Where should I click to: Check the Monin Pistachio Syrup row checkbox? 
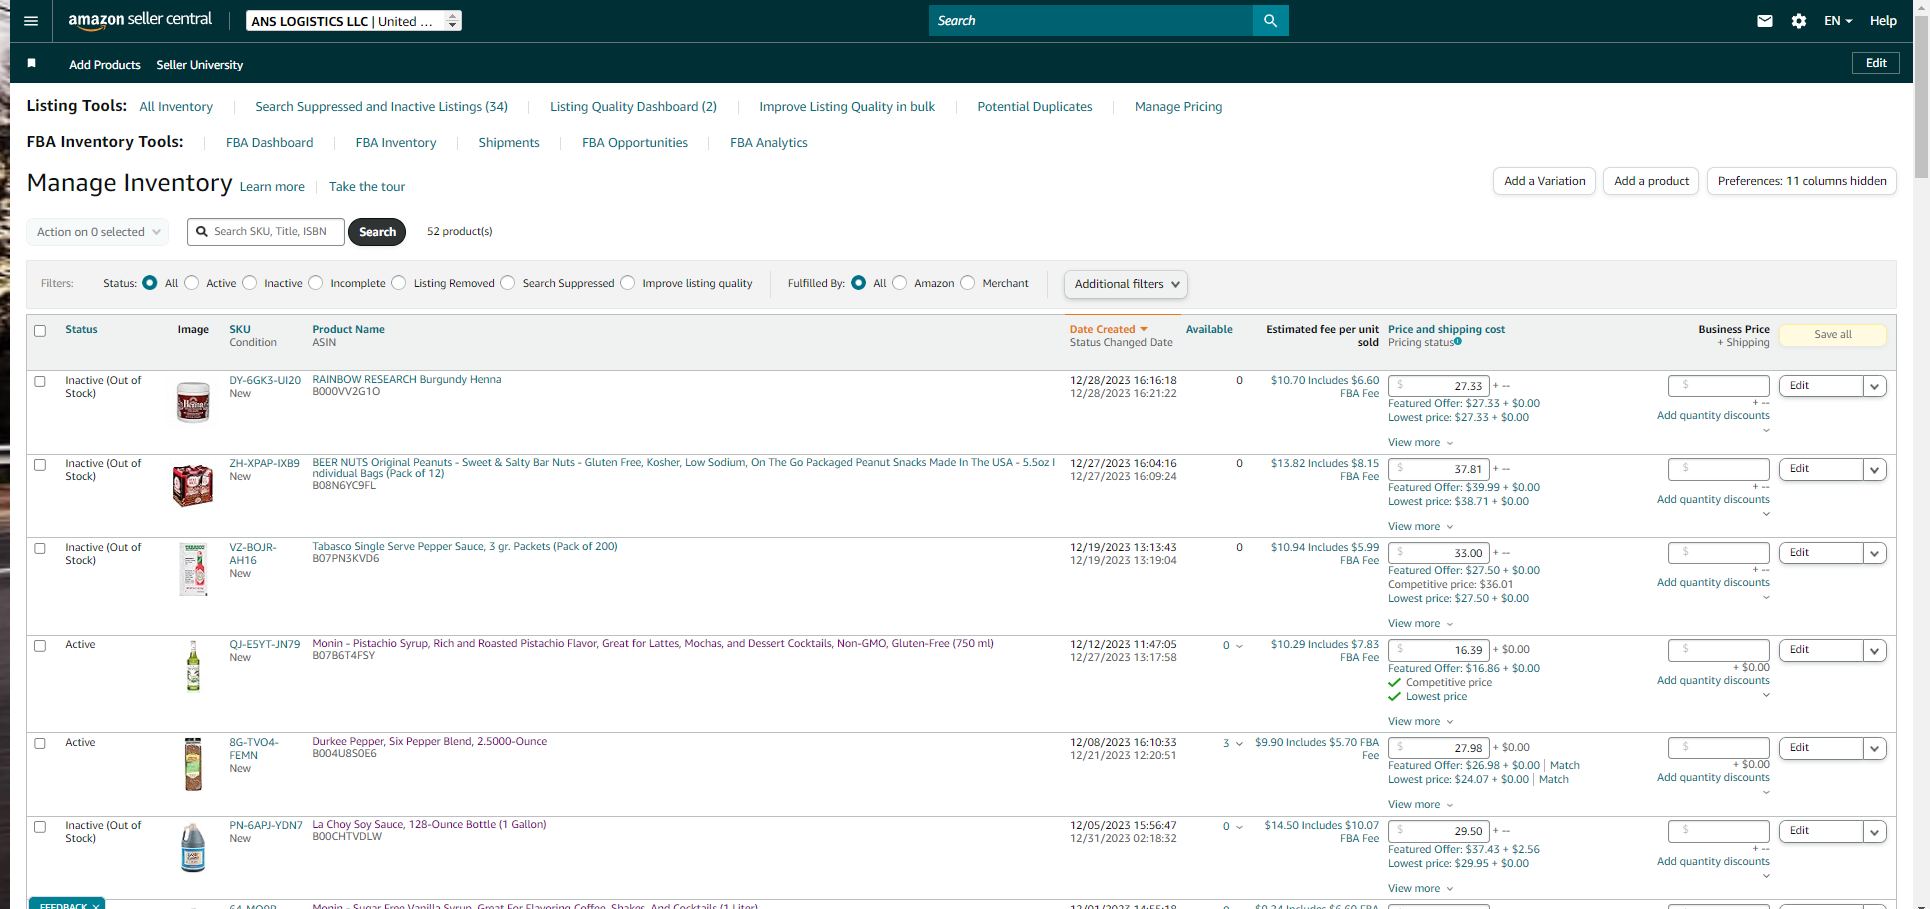pos(40,646)
